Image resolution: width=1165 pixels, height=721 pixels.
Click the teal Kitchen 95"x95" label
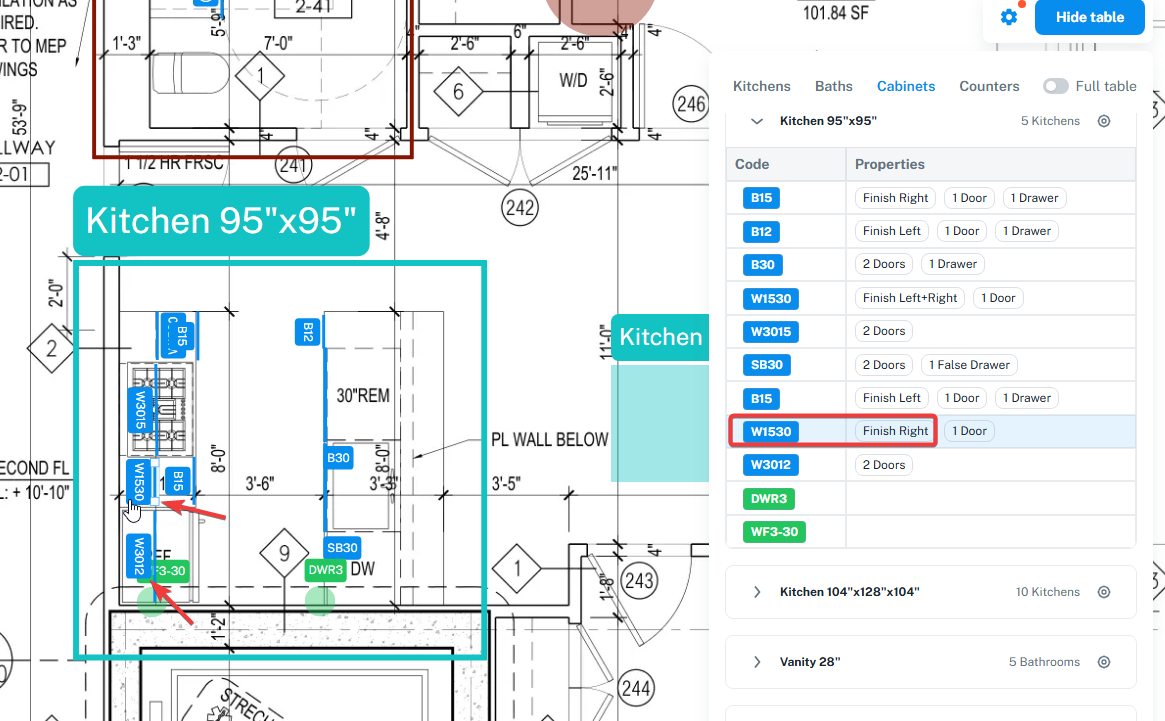[221, 221]
